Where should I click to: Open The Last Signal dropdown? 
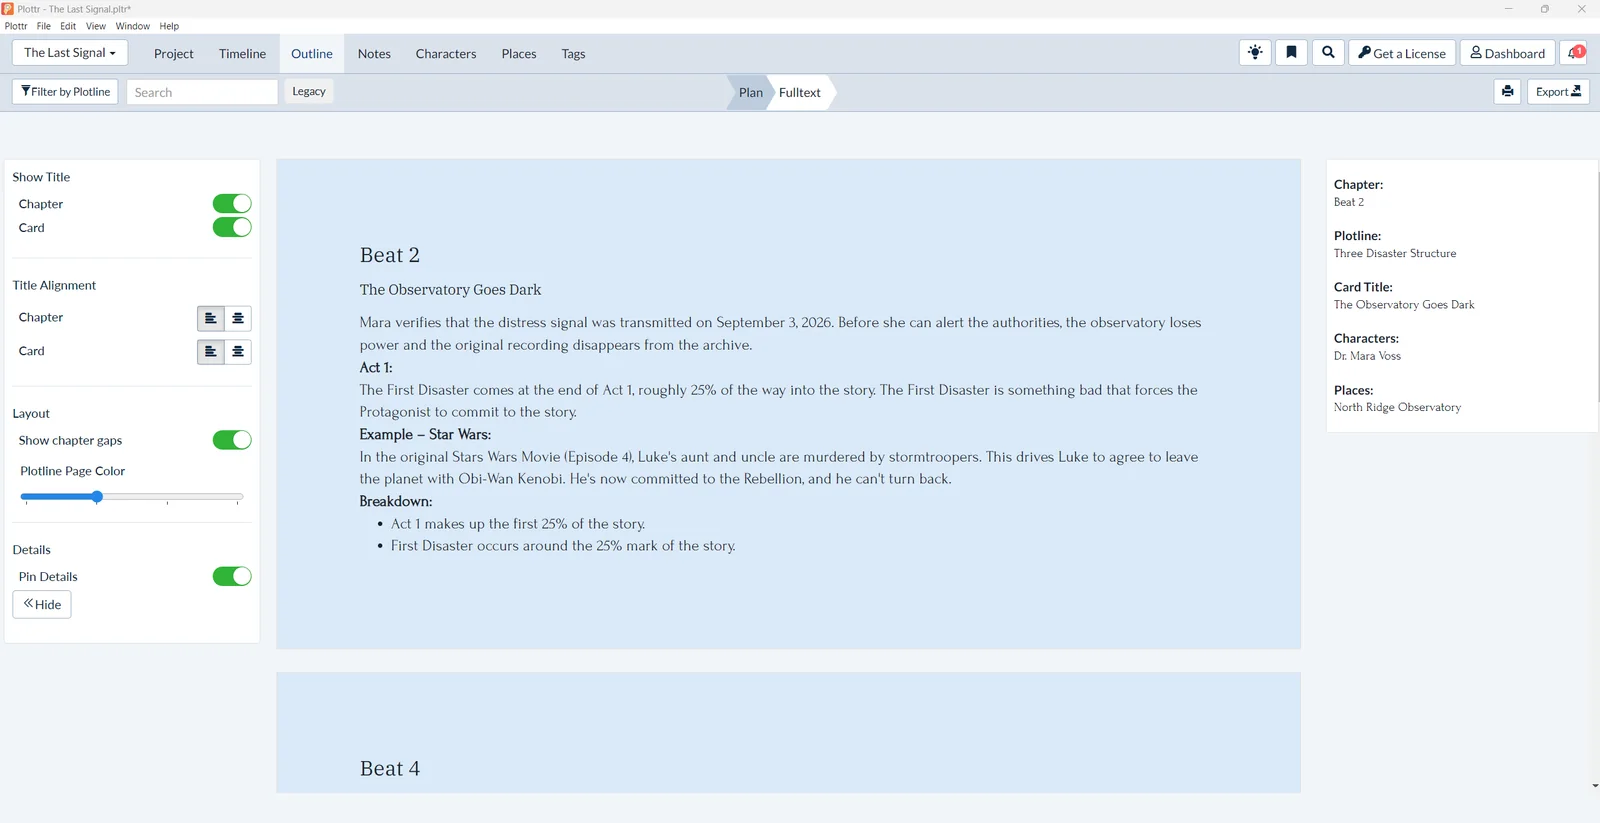[70, 53]
